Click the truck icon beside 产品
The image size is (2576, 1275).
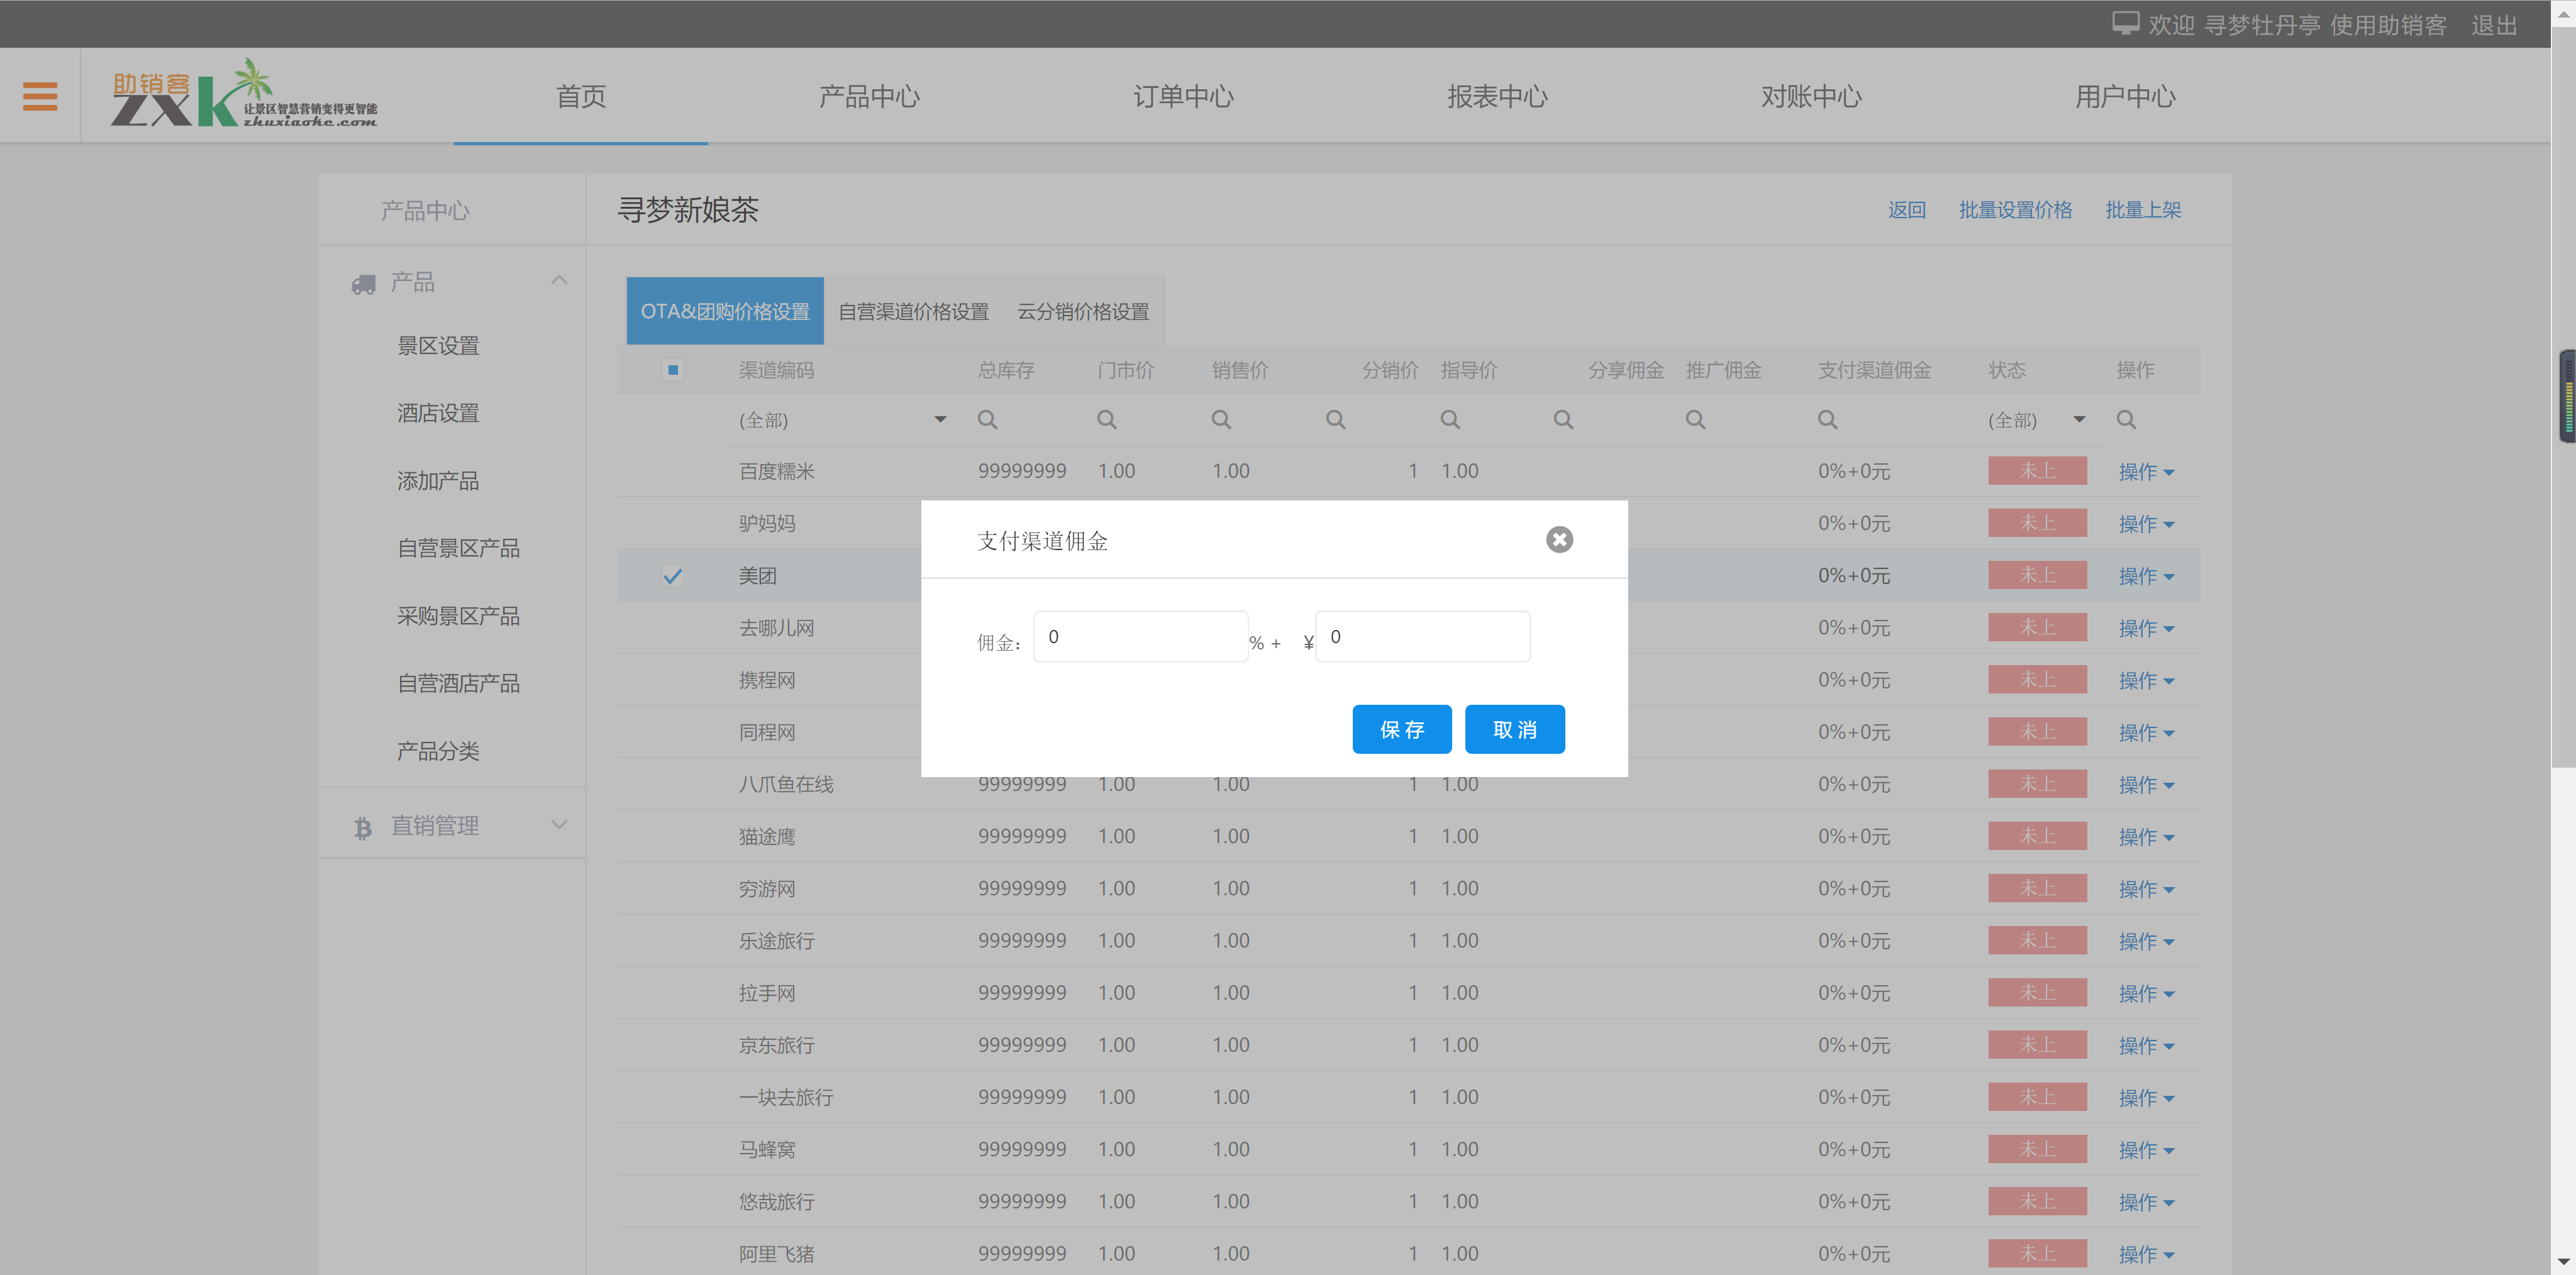tap(363, 284)
